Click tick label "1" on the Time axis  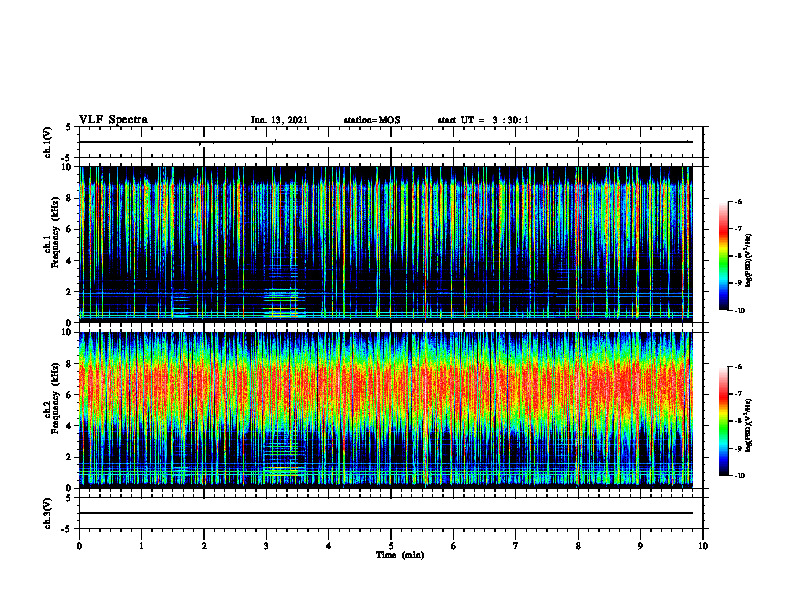(141, 546)
